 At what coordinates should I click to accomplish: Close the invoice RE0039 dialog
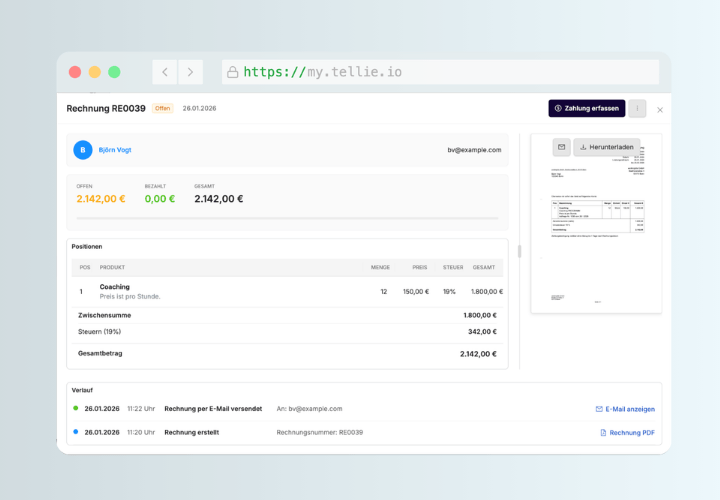click(x=660, y=110)
